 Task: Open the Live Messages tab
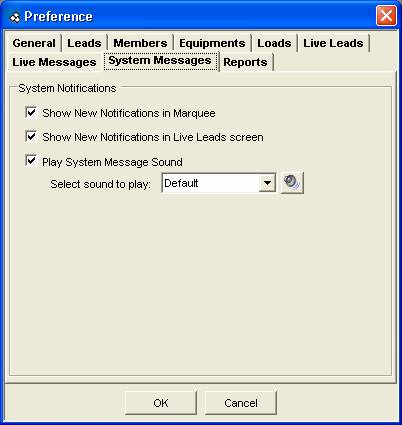54,62
